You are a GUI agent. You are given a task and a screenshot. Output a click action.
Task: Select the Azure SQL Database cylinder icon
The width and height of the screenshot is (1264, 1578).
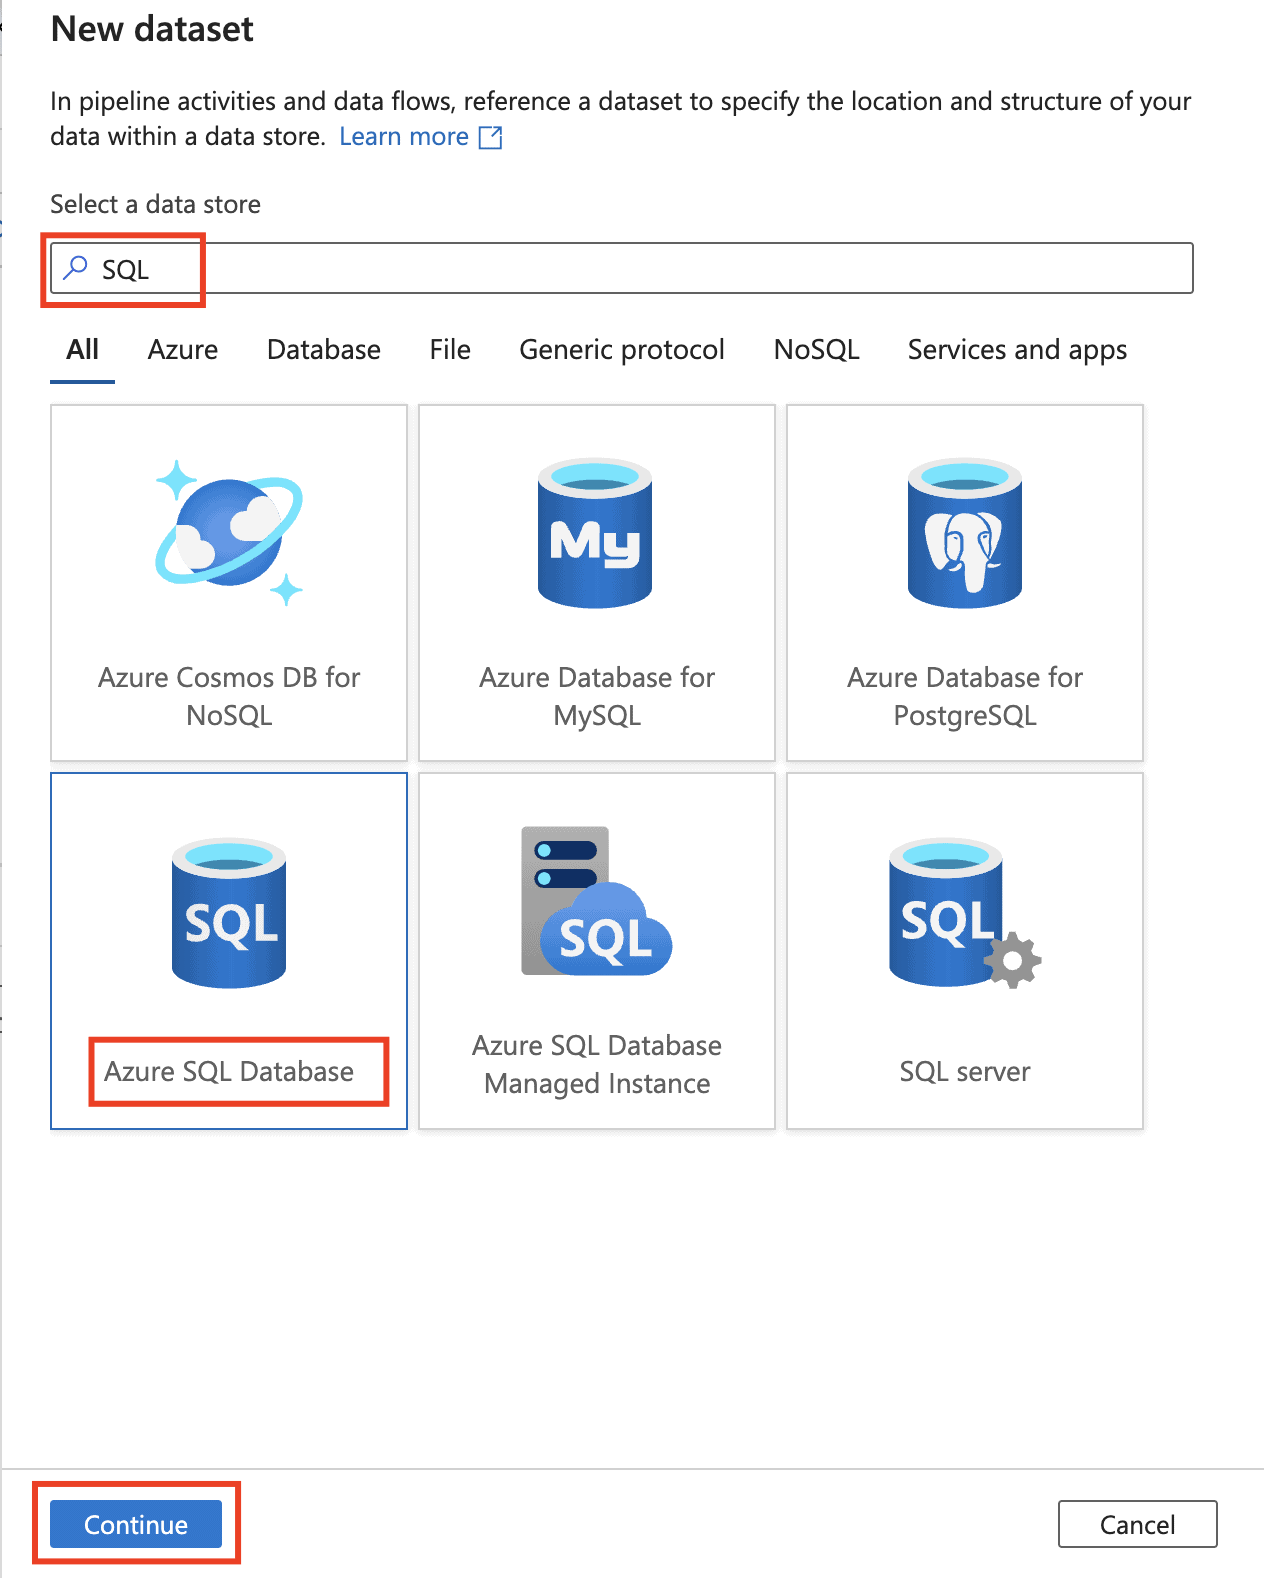pos(229,913)
